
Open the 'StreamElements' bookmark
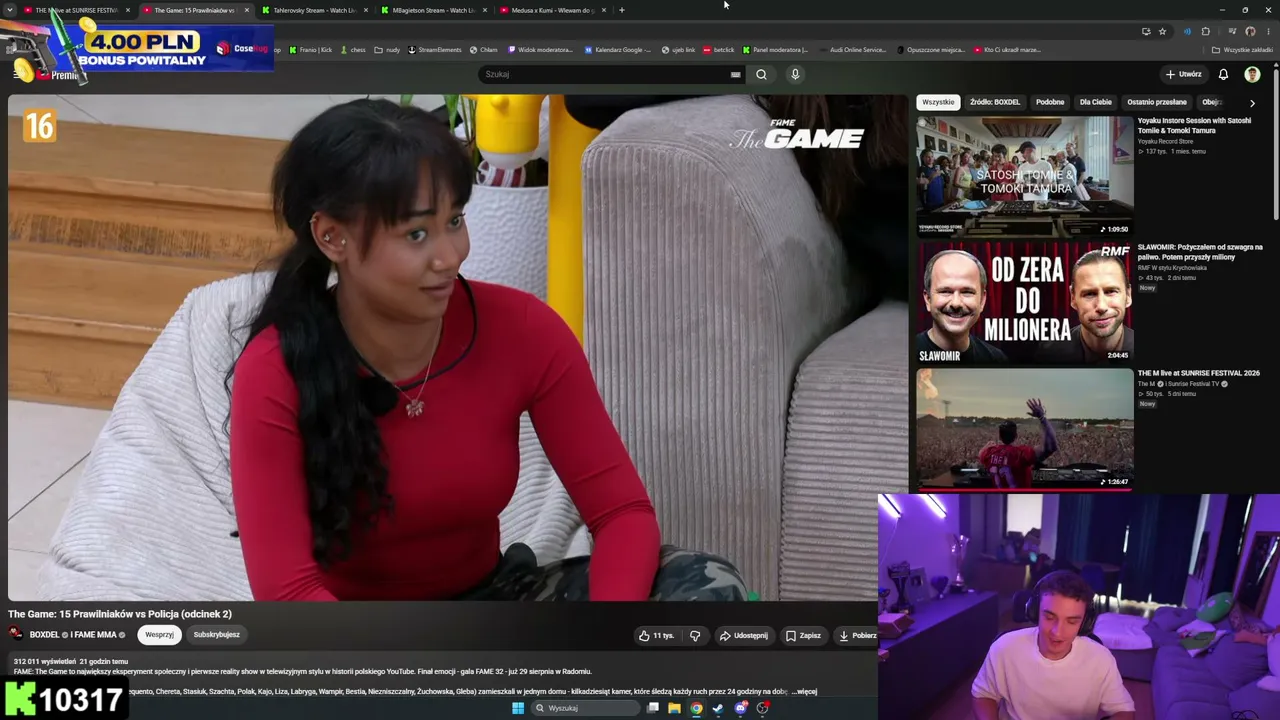point(435,49)
